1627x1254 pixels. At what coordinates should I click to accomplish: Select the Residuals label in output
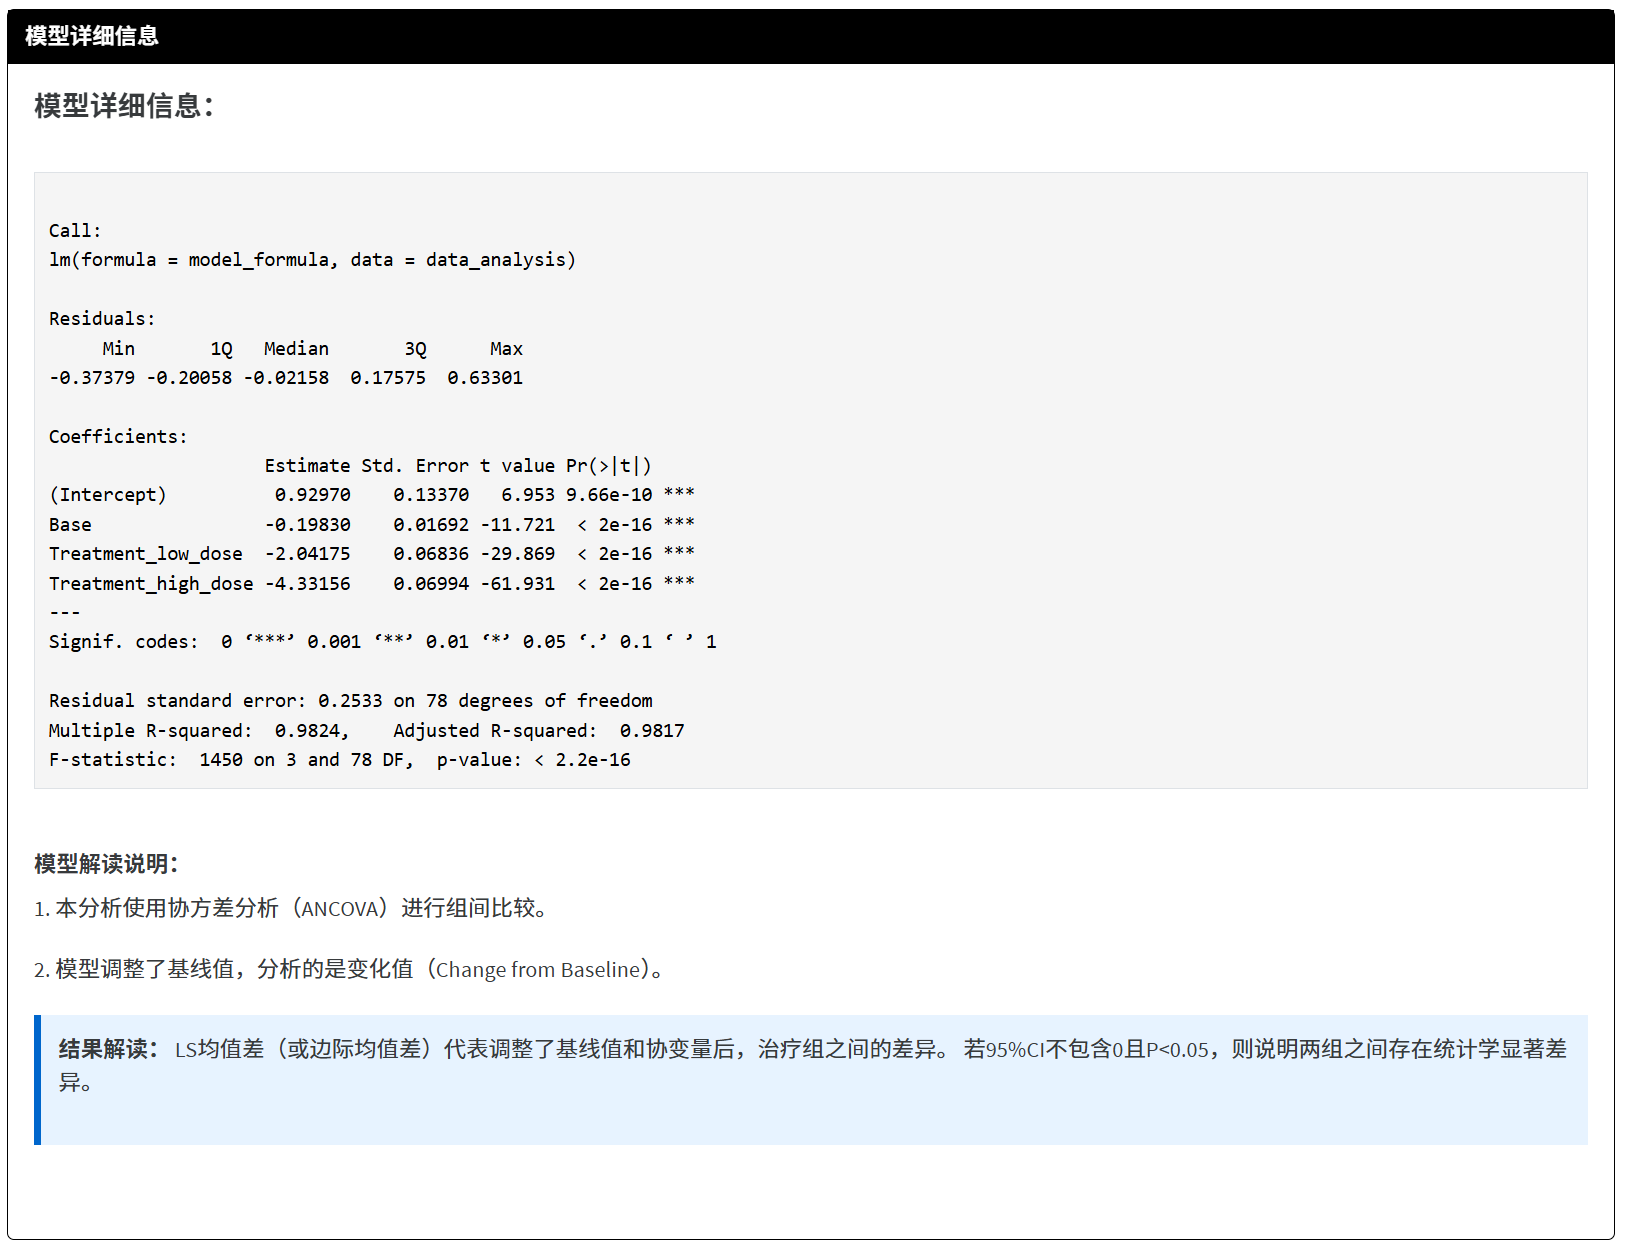pos(102,319)
